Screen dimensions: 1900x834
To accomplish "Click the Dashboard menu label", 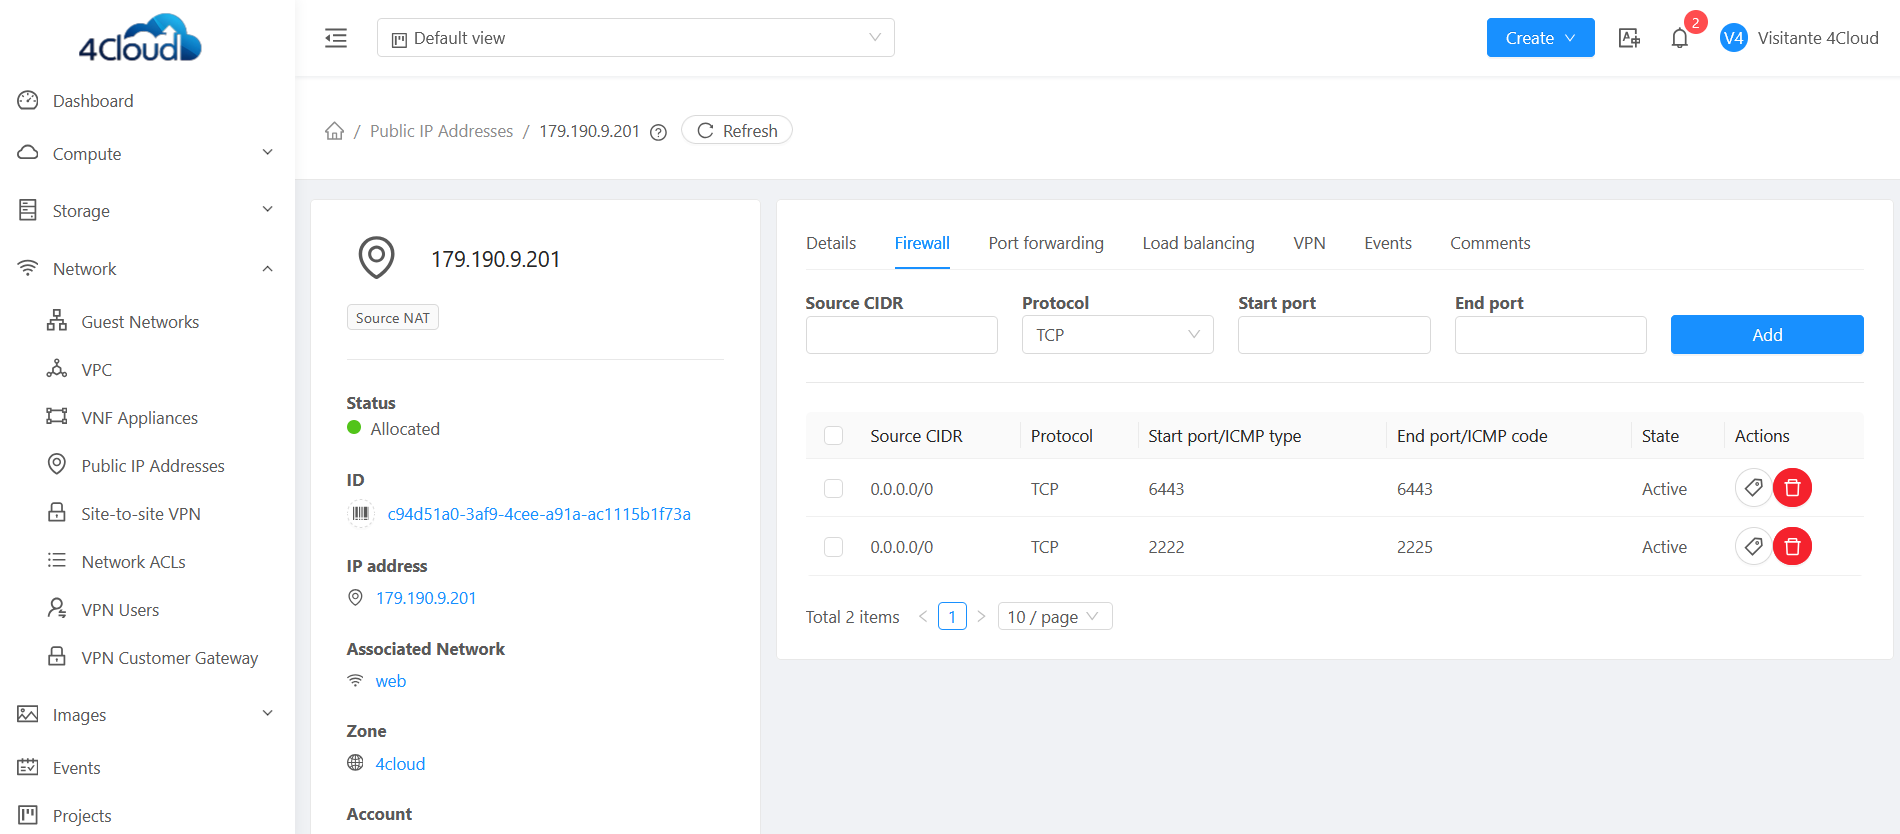I will (x=93, y=100).
